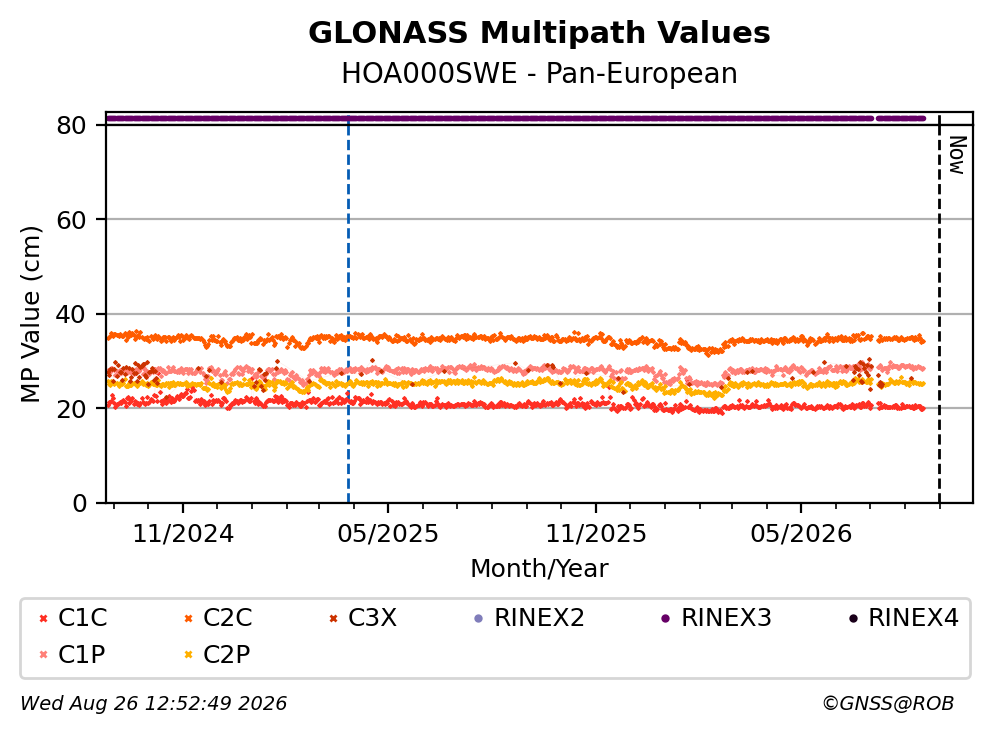The image size is (993, 734).
Task: Click the HOA000SWE - Pan-European subtitle
Action: (539, 73)
